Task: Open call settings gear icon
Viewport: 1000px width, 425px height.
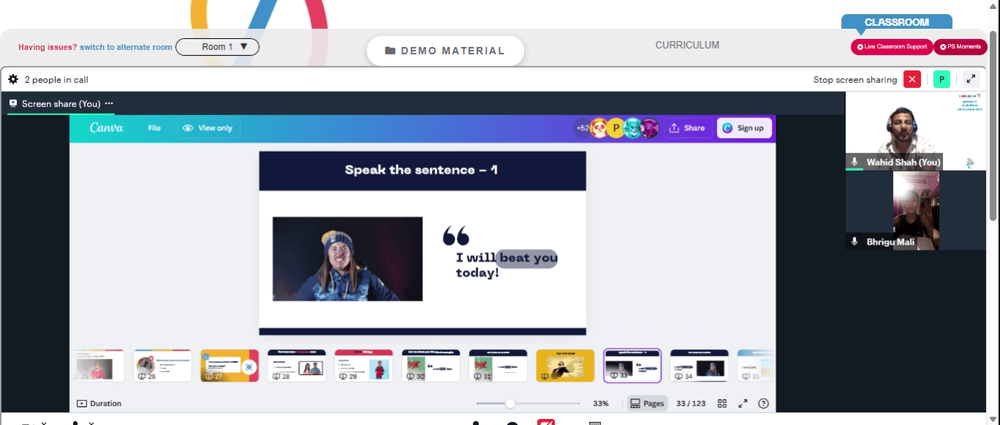Action: [13, 80]
